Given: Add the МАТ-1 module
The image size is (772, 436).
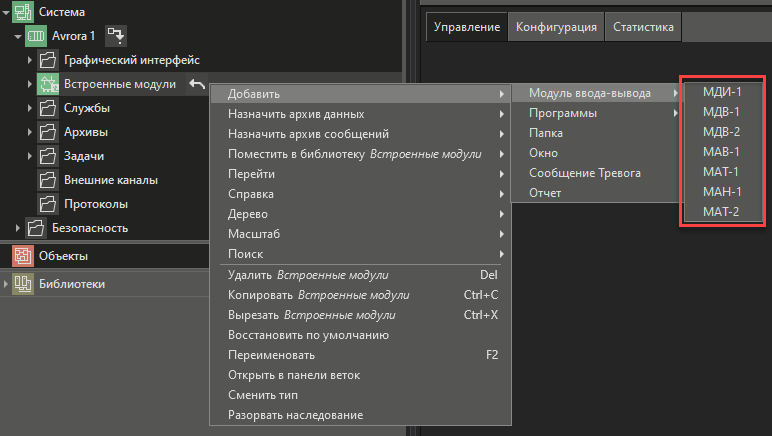Looking at the screenshot, I should tap(723, 172).
